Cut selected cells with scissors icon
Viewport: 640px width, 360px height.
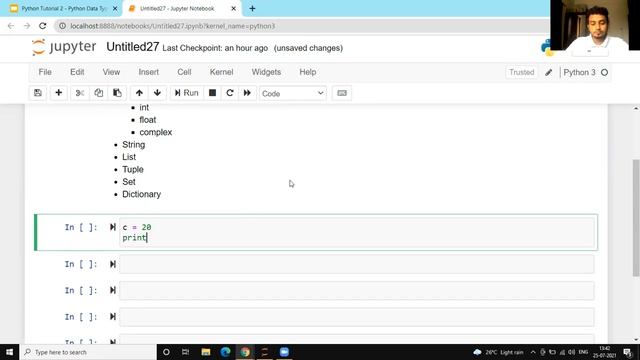(80, 93)
